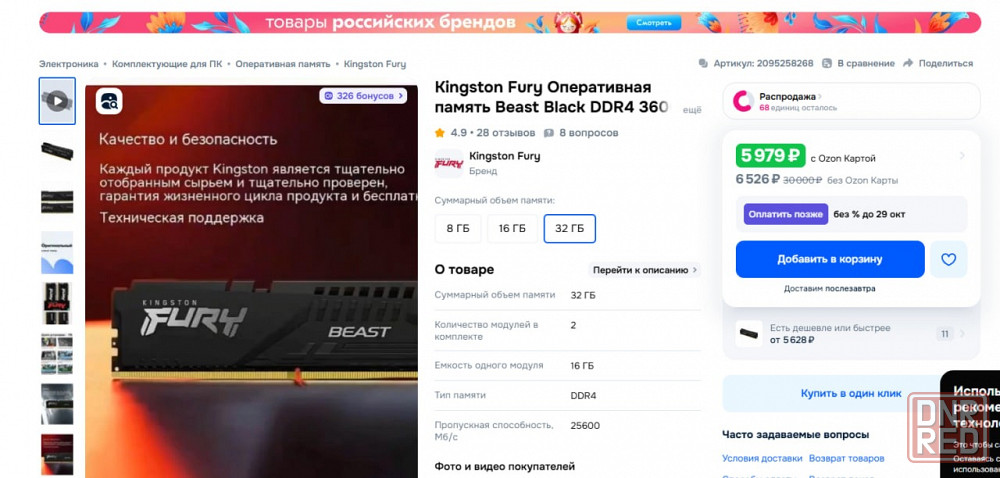Expand the full title with ещё
Viewport: 1000px width, 478px height.
tap(692, 110)
